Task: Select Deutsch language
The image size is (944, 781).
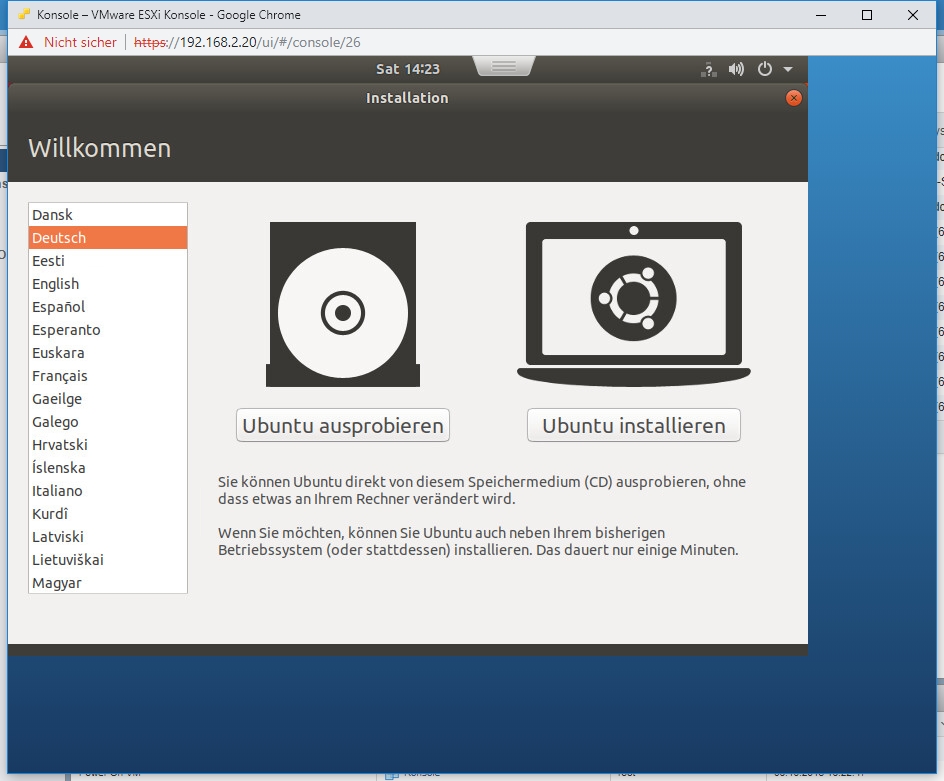Action: point(108,238)
